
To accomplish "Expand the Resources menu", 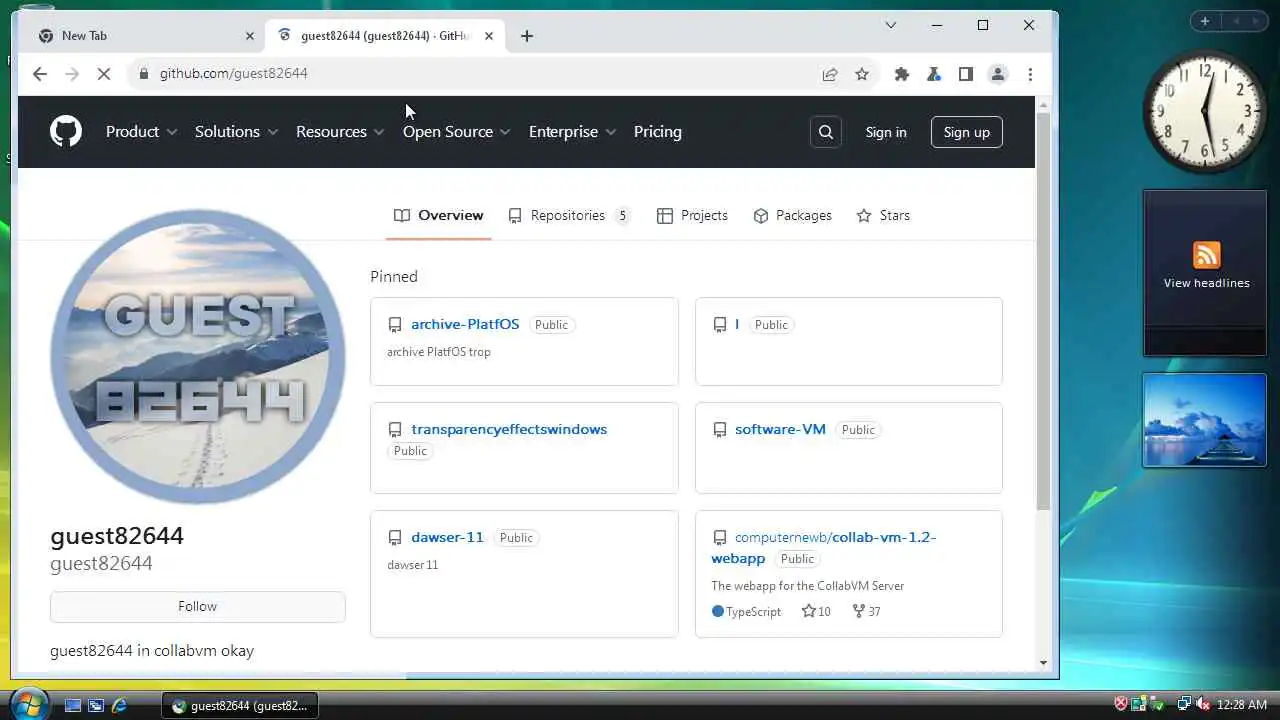I will pos(340,132).
